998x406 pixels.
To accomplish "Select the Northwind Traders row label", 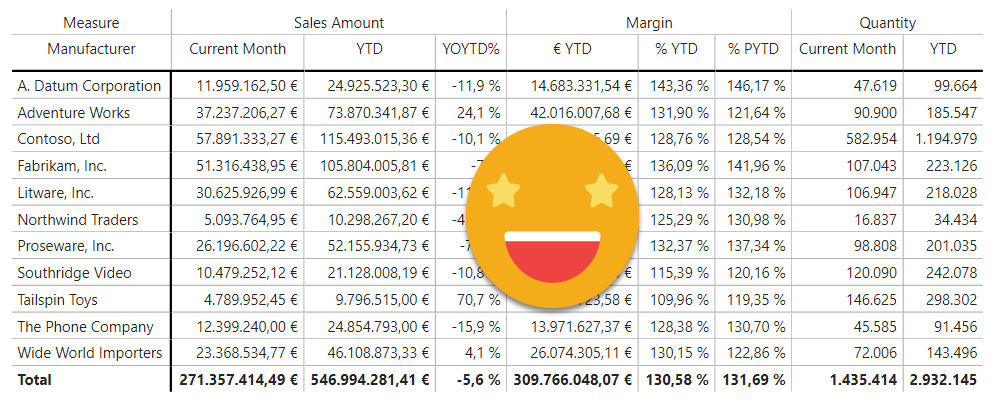I will tap(78, 220).
